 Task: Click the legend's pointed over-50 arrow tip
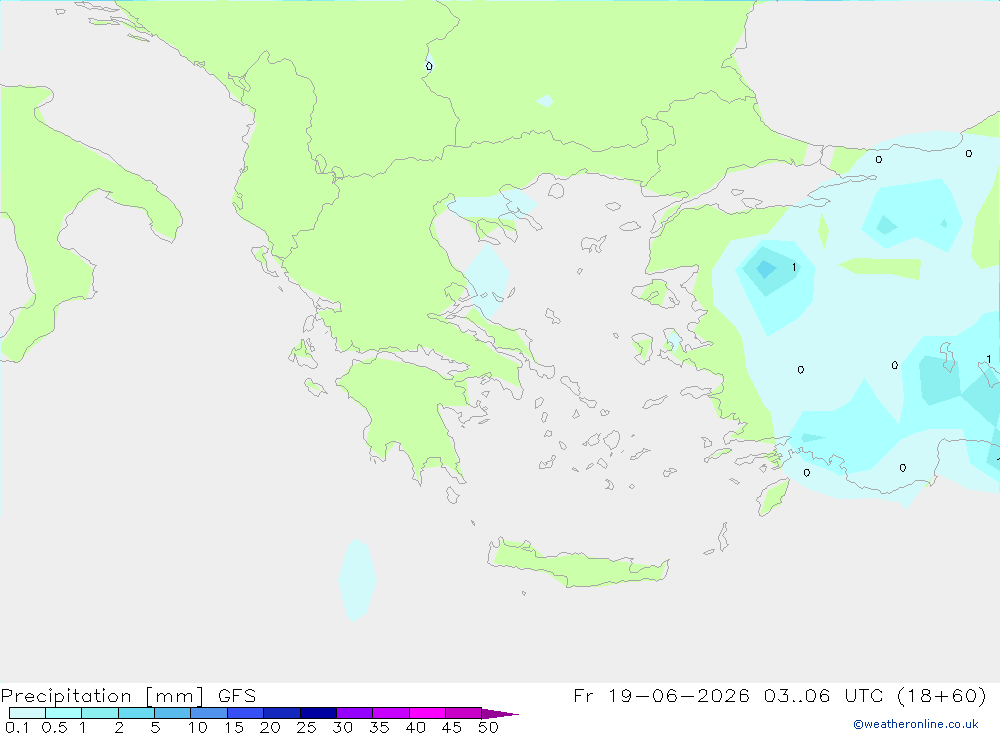click(500, 713)
